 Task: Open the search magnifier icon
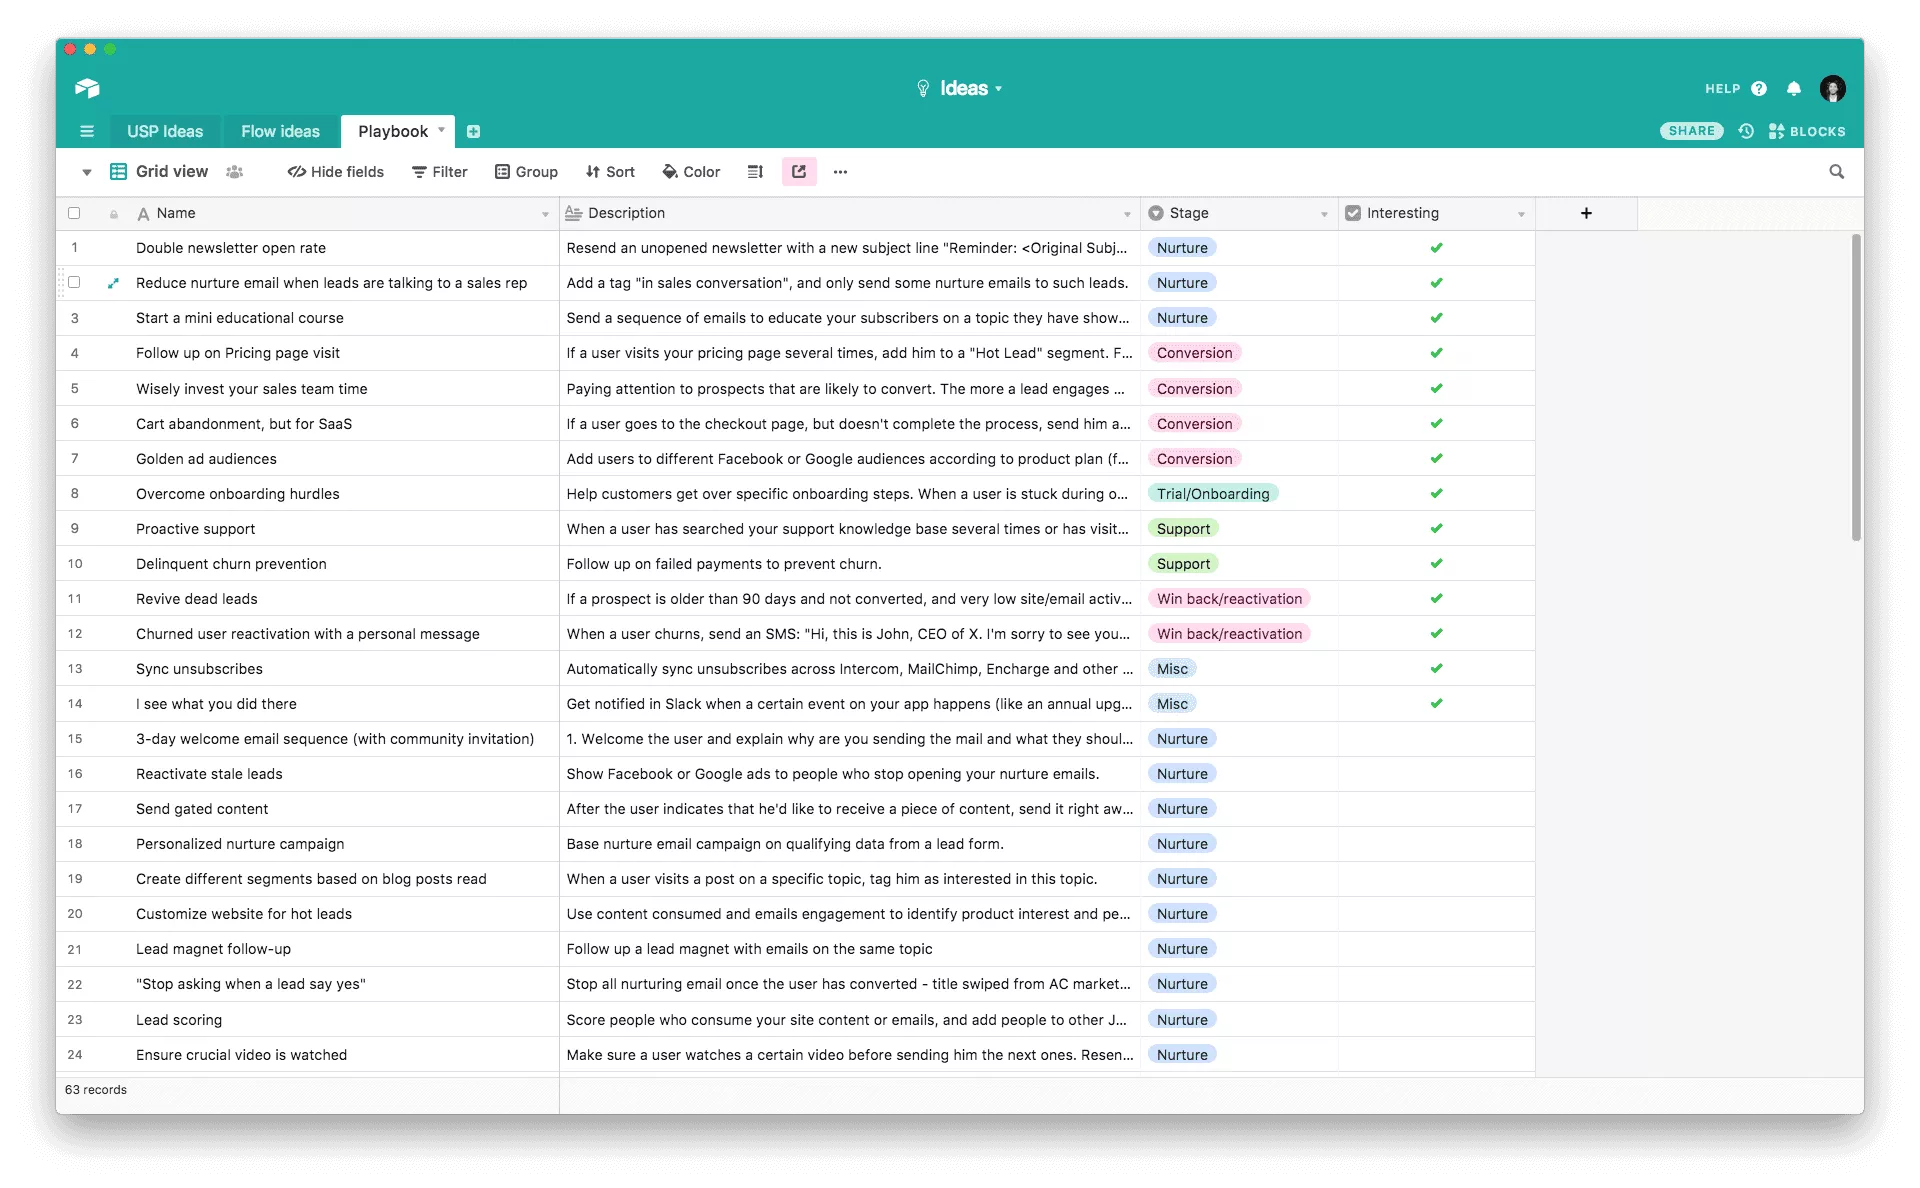click(x=1836, y=172)
